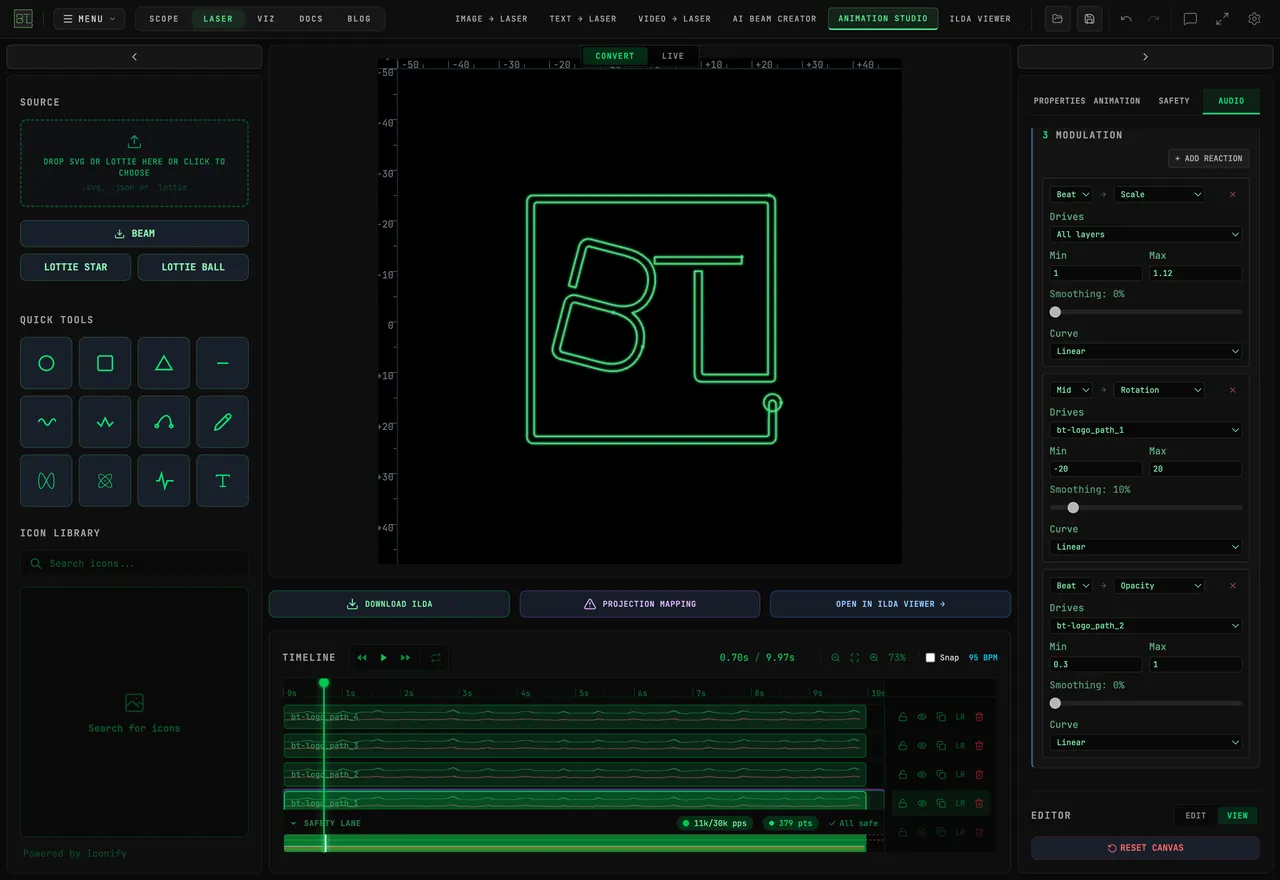Click the open folder icon in top bar
The image size is (1280, 880).
[1057, 18]
